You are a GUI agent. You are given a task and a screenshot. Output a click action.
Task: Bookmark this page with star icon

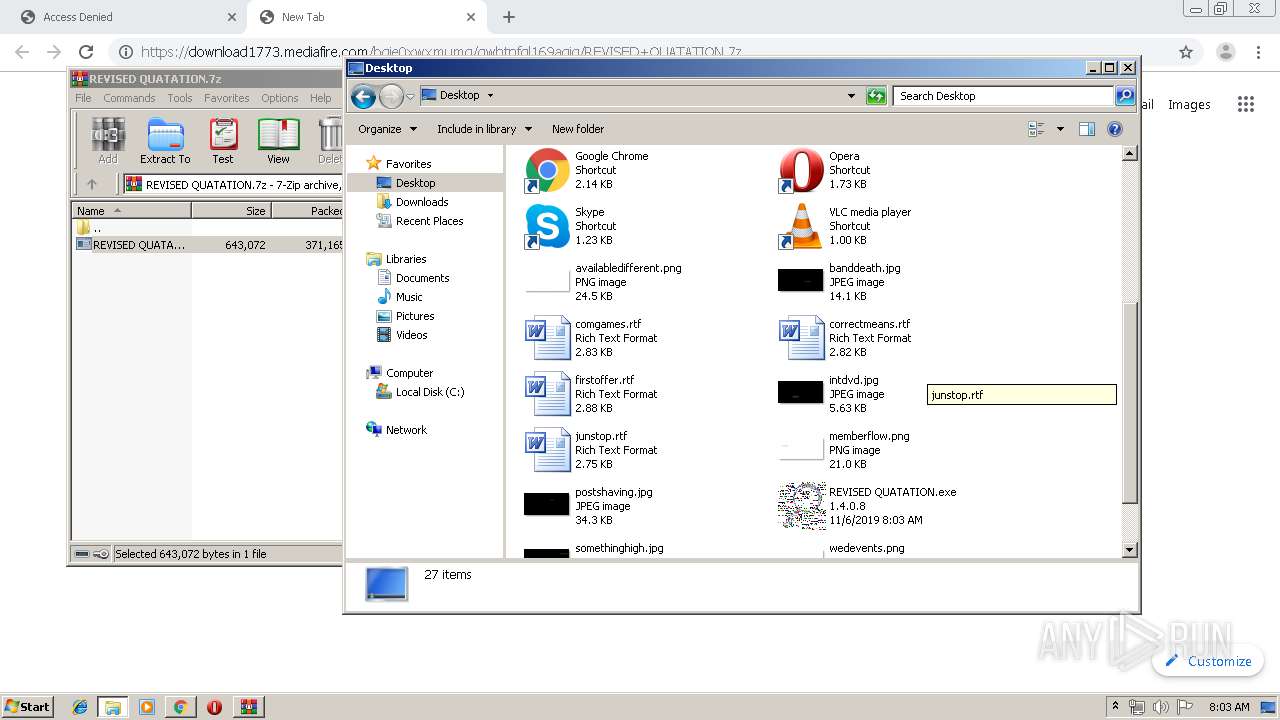point(1186,52)
